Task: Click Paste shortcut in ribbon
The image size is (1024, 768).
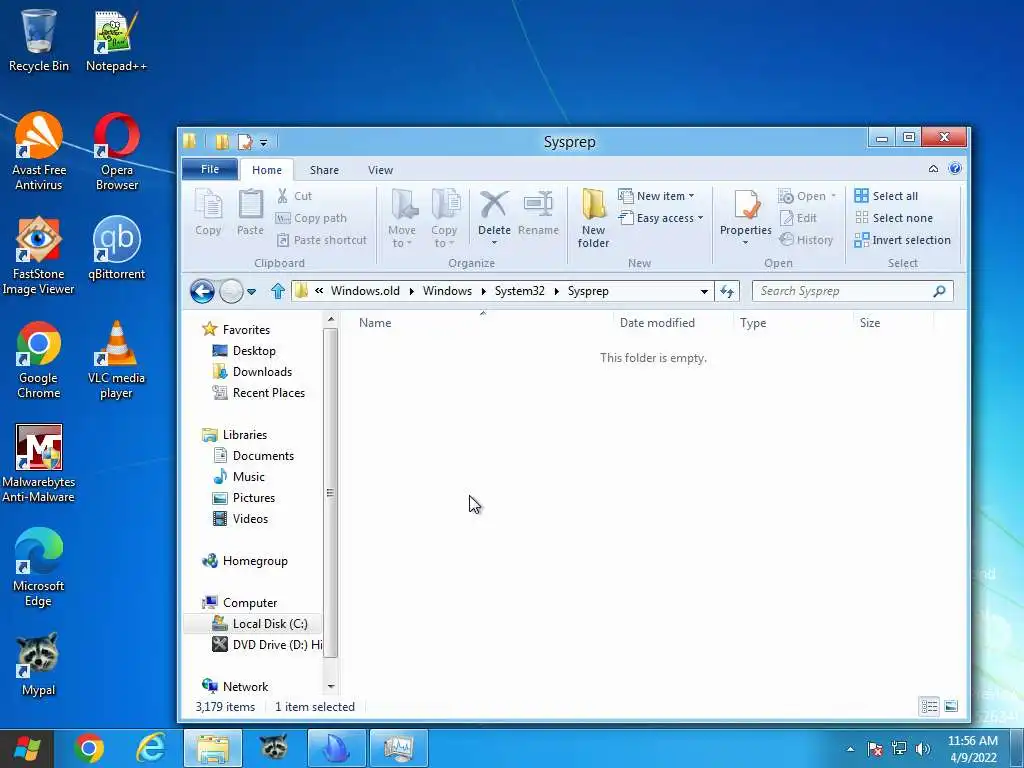Action: pyautogui.click(x=321, y=240)
